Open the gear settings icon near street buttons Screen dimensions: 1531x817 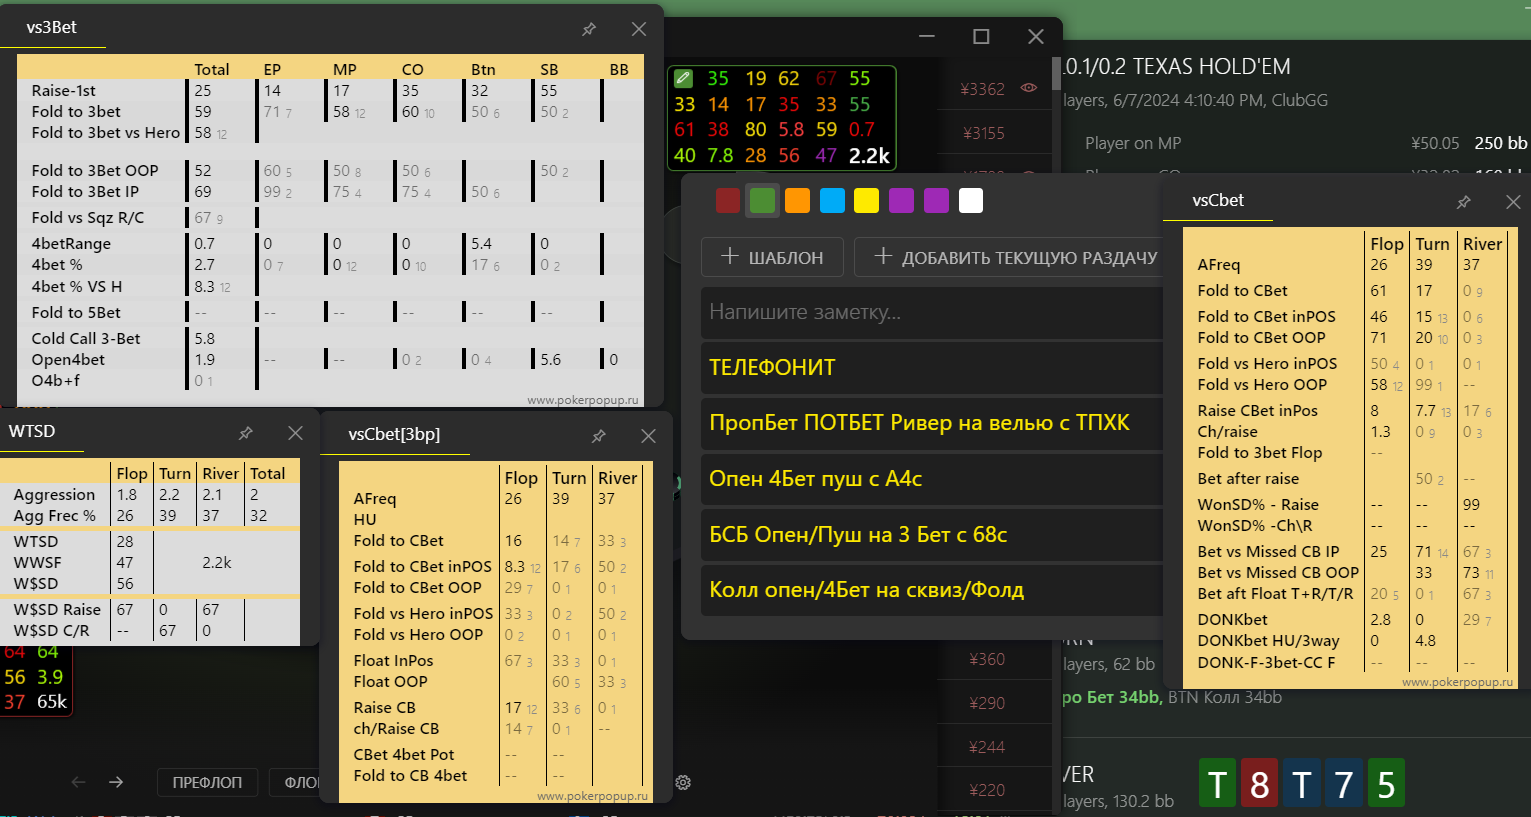683,782
